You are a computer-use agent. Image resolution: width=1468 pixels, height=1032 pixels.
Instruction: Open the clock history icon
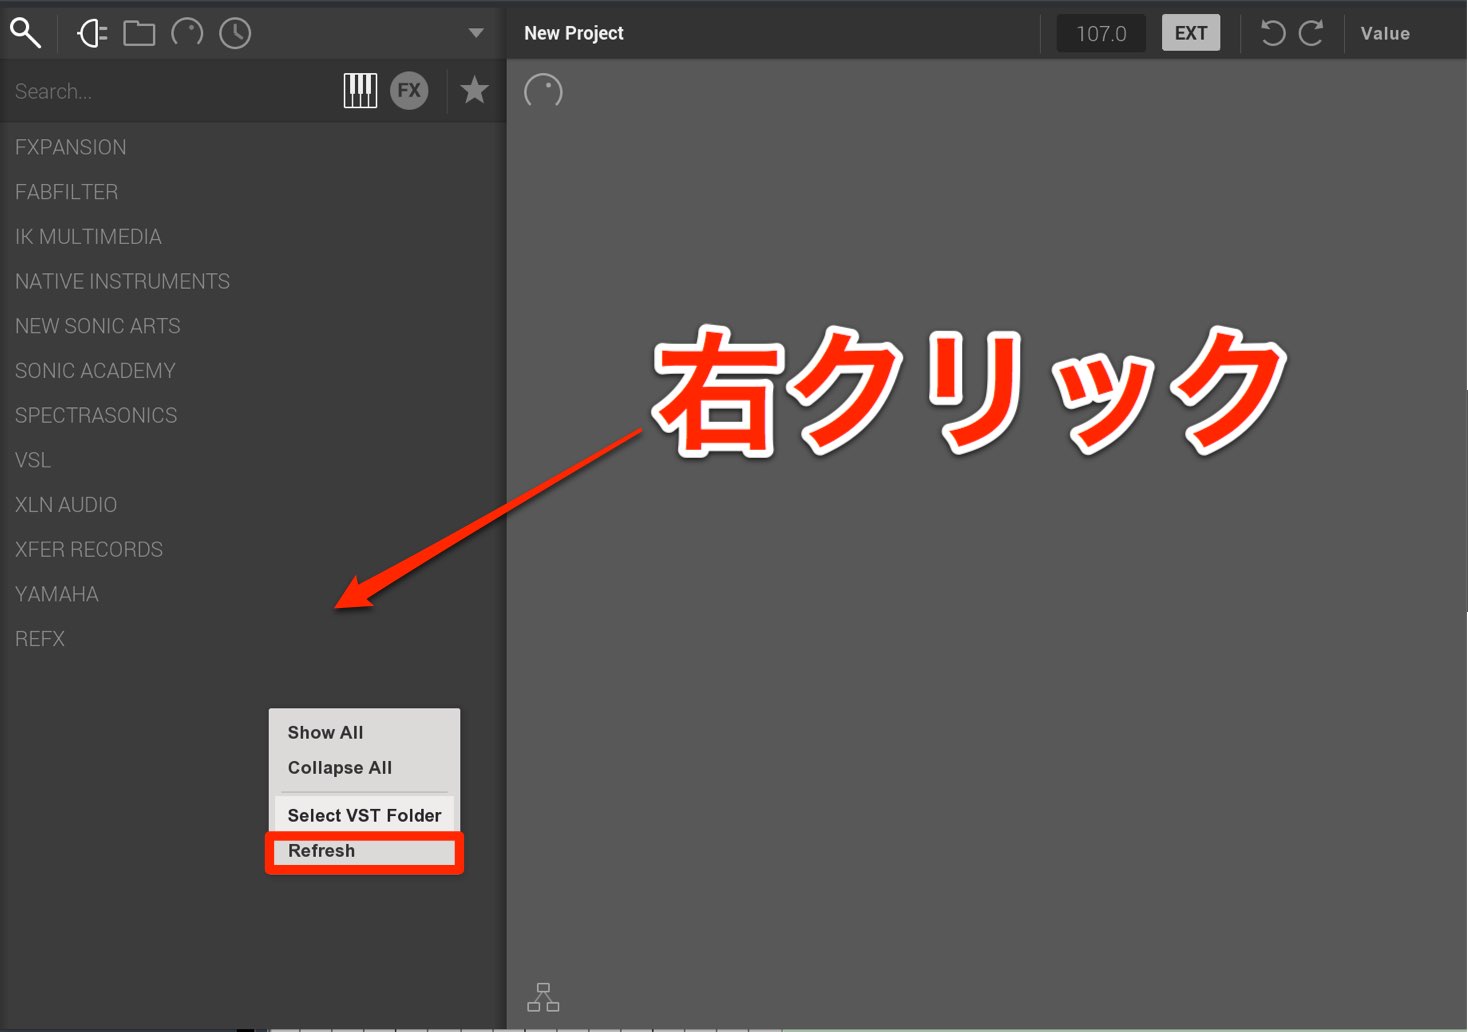(x=235, y=33)
